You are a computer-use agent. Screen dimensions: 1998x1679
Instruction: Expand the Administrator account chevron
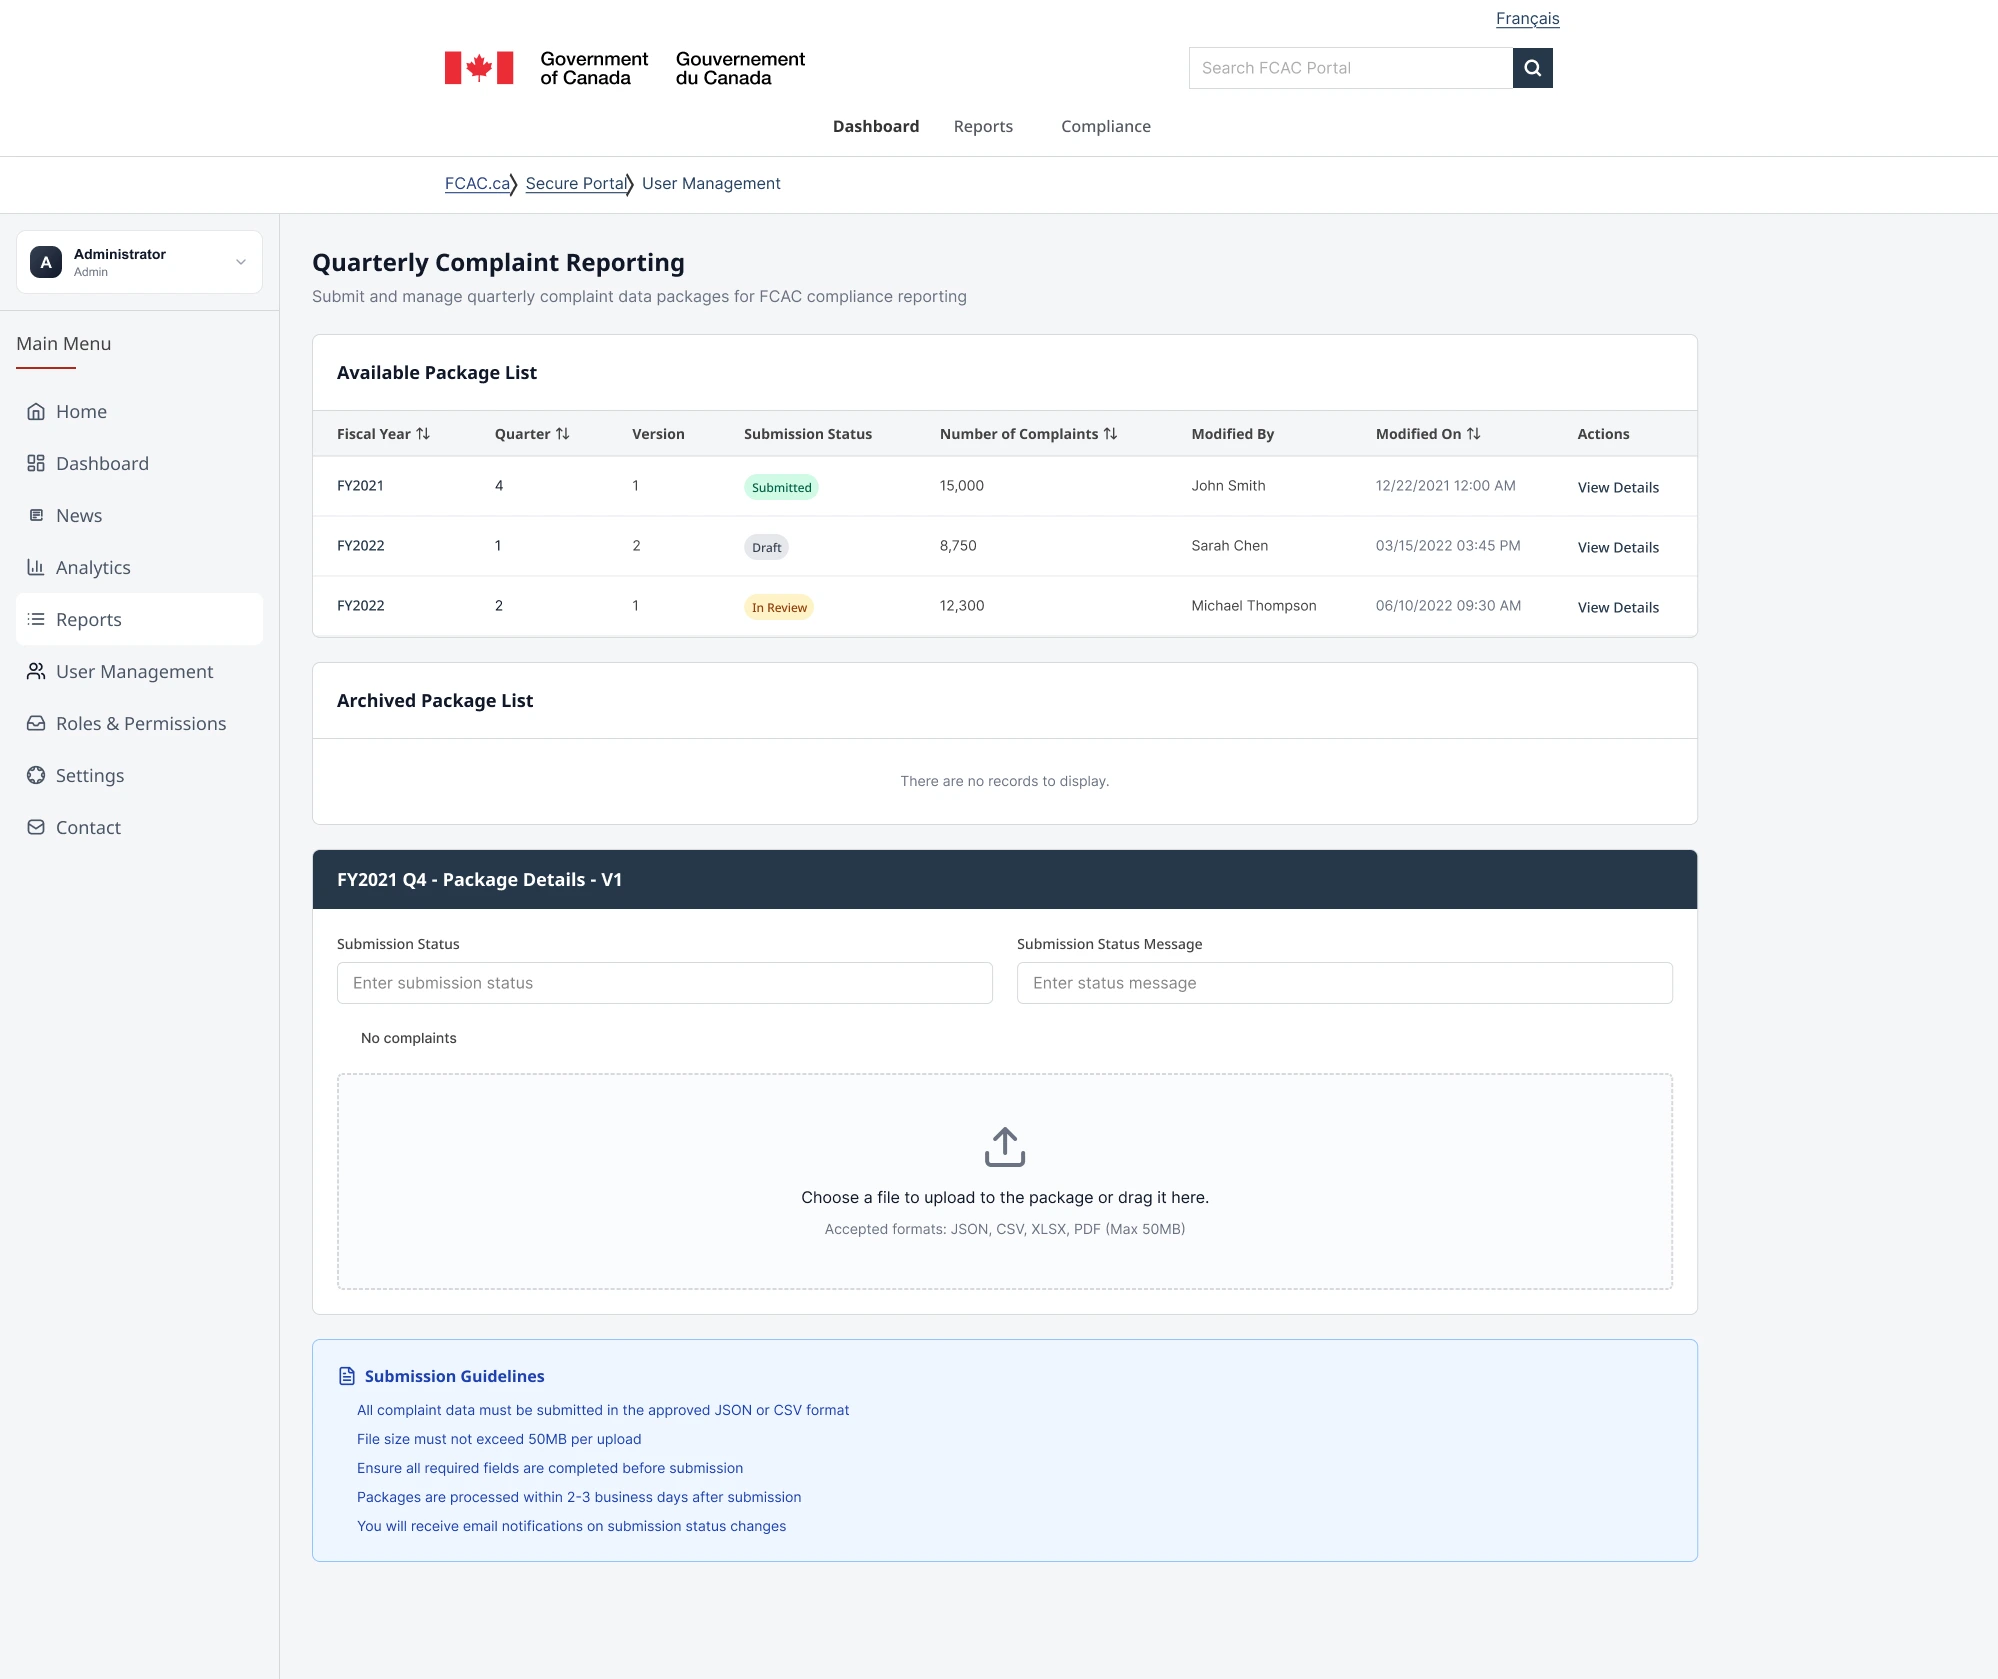(241, 262)
